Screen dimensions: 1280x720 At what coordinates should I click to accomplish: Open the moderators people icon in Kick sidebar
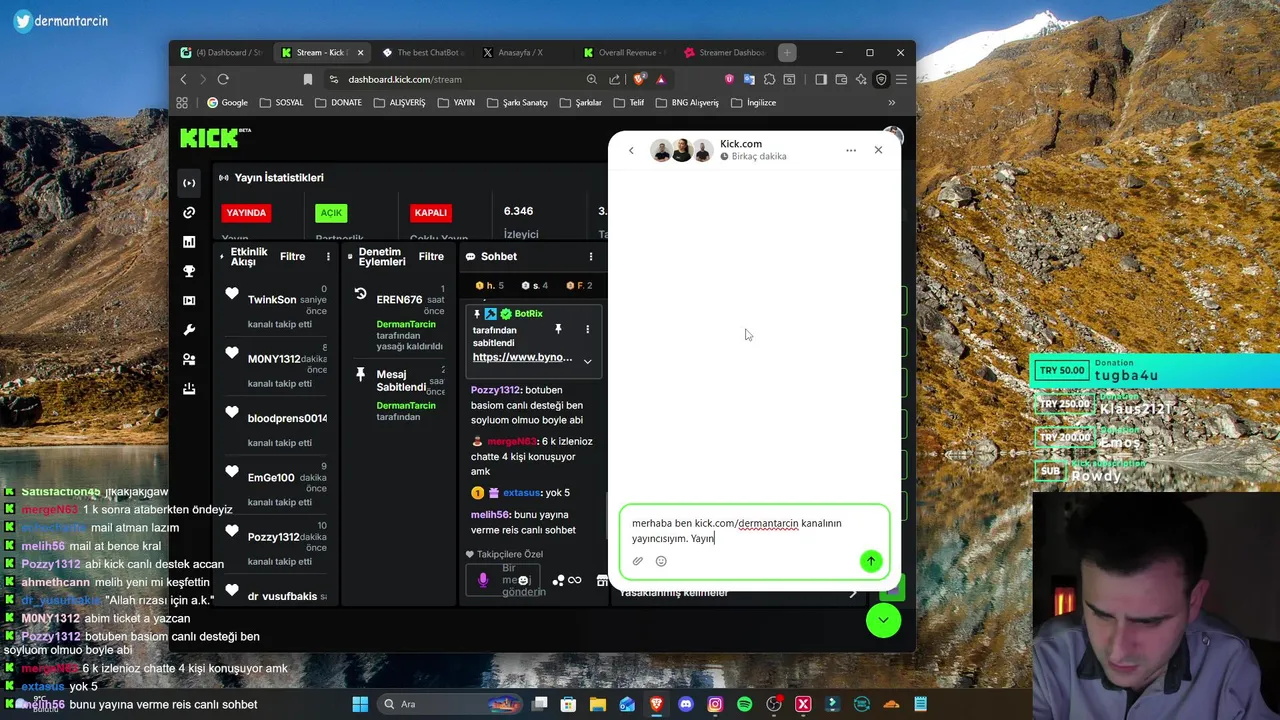(x=189, y=359)
